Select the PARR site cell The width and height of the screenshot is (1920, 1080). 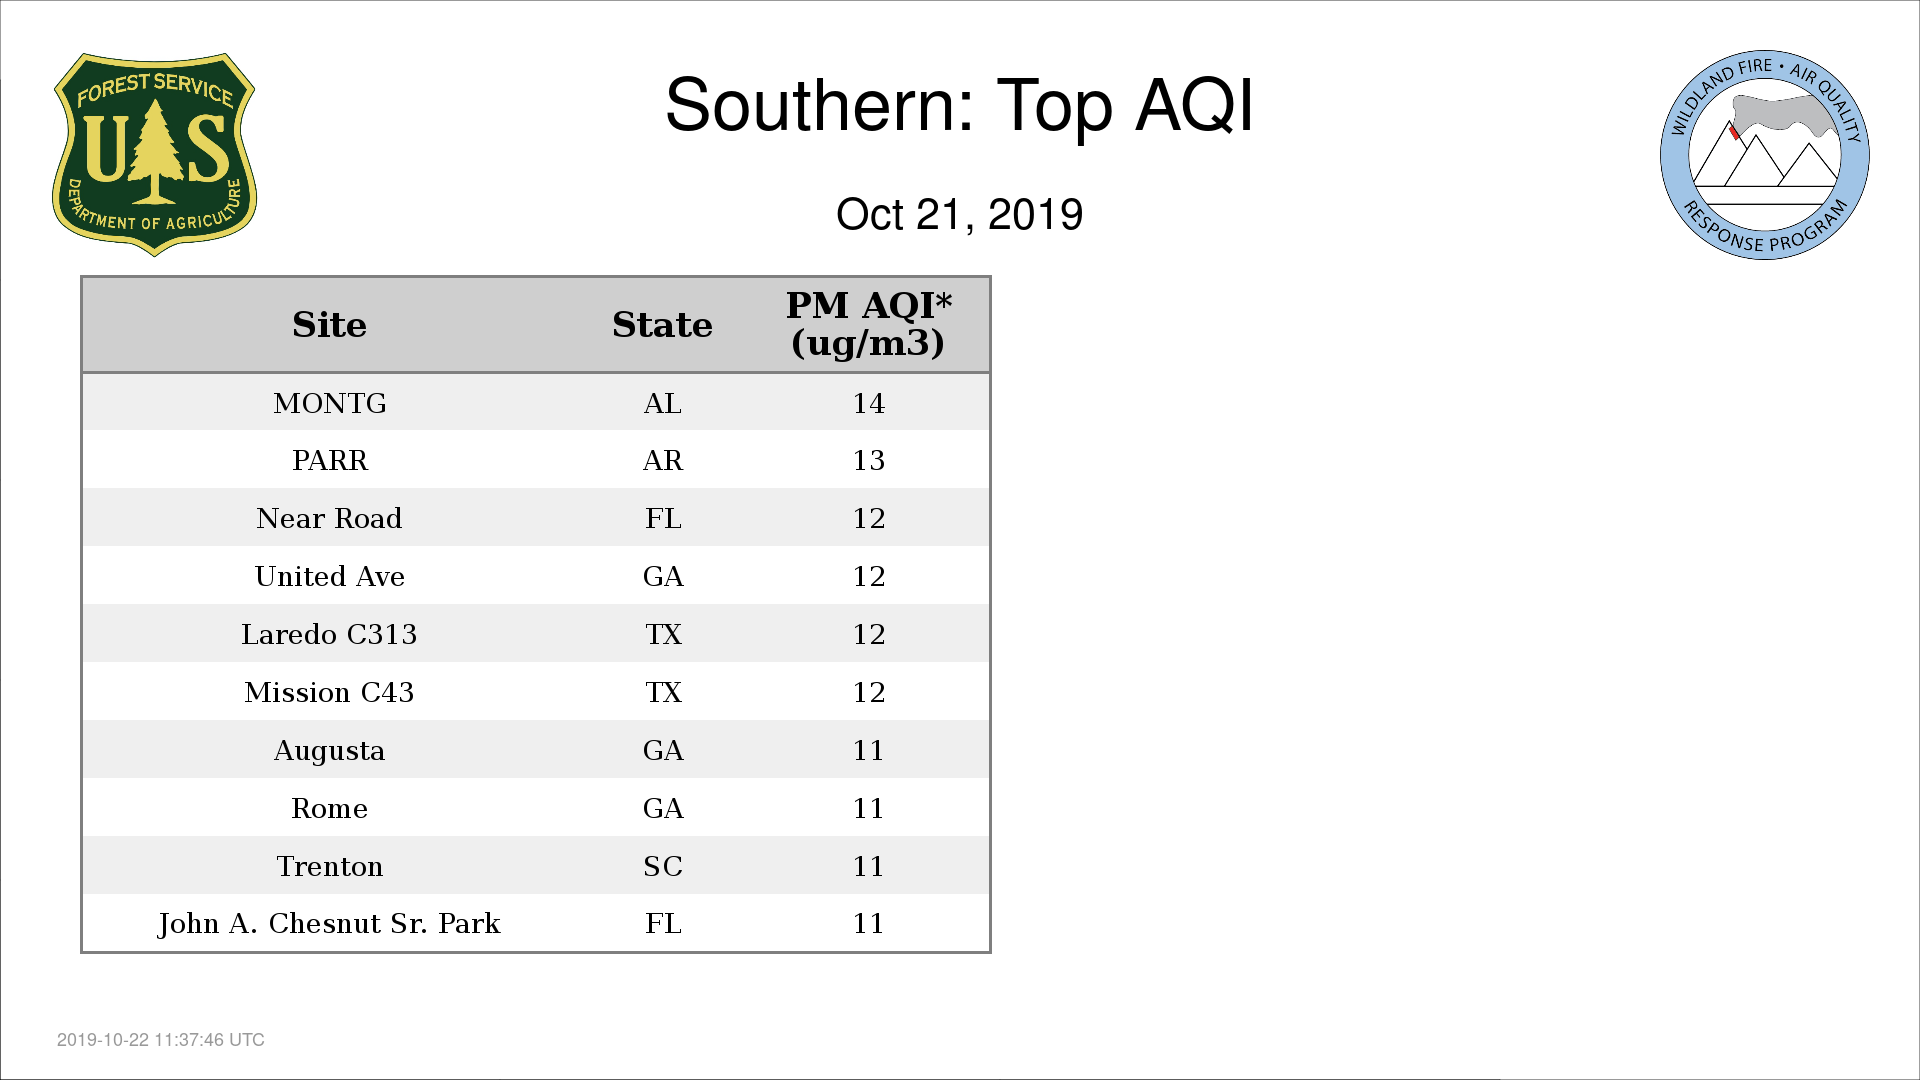point(329,460)
